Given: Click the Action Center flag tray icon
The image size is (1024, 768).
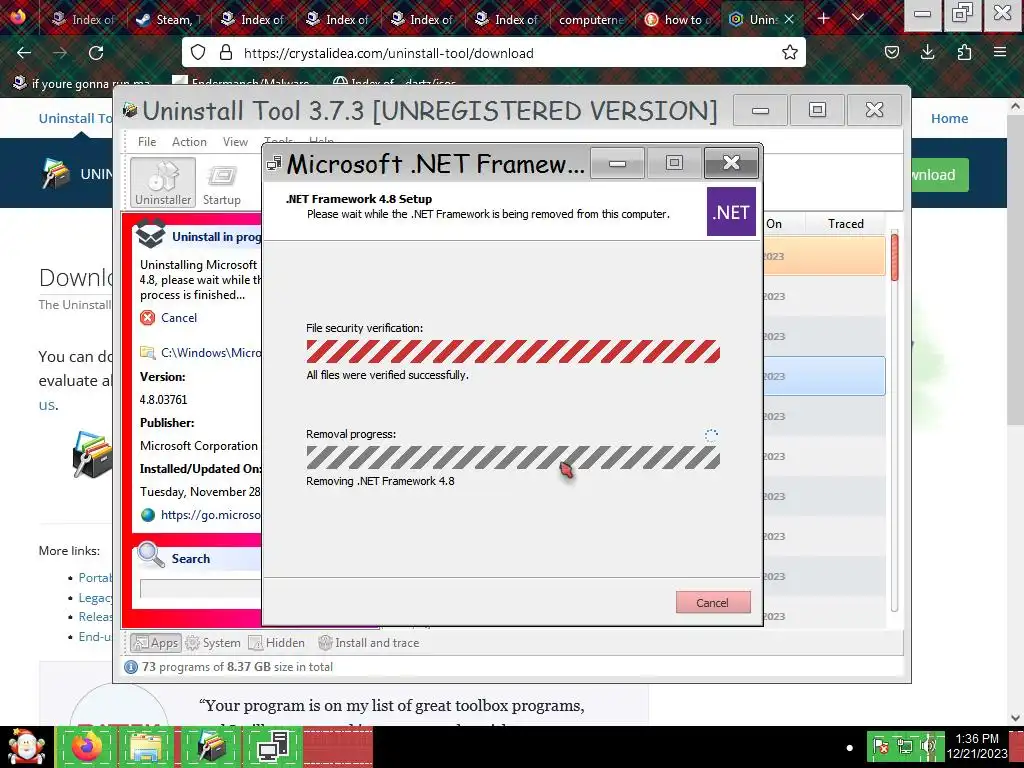Looking at the screenshot, I should (880, 746).
